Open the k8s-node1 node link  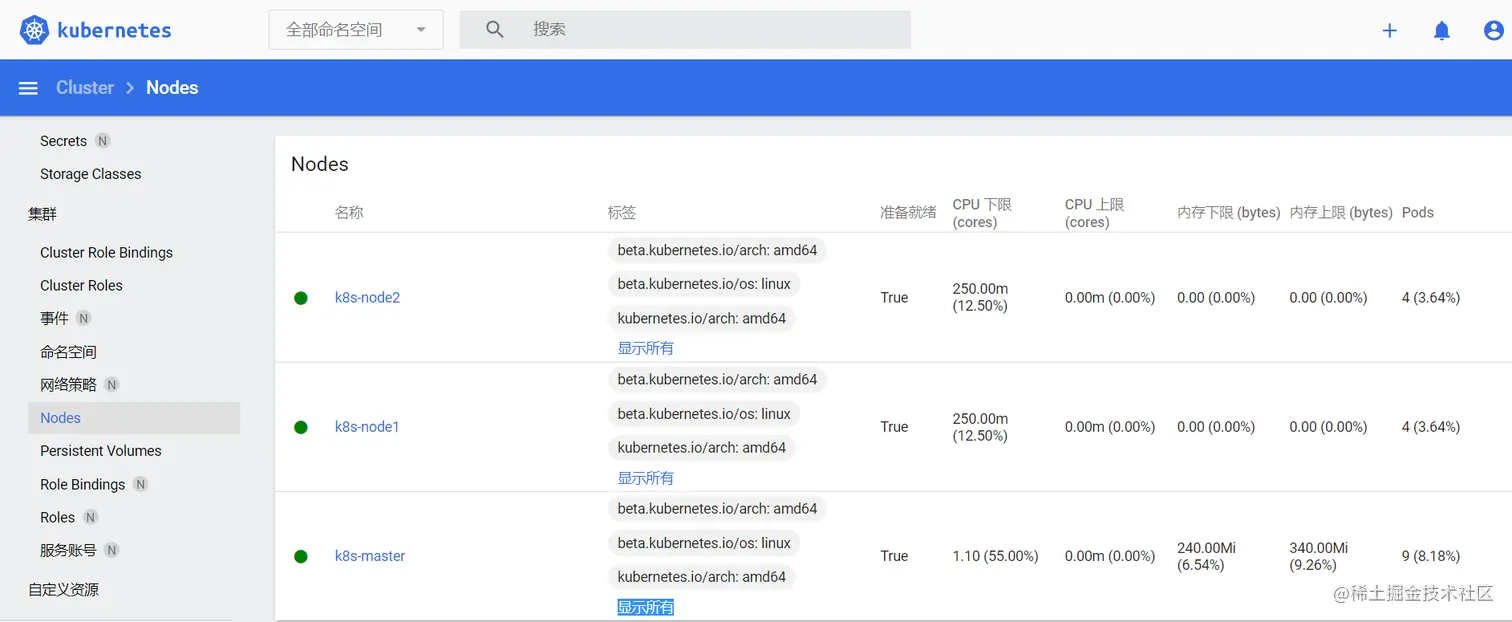(x=367, y=427)
